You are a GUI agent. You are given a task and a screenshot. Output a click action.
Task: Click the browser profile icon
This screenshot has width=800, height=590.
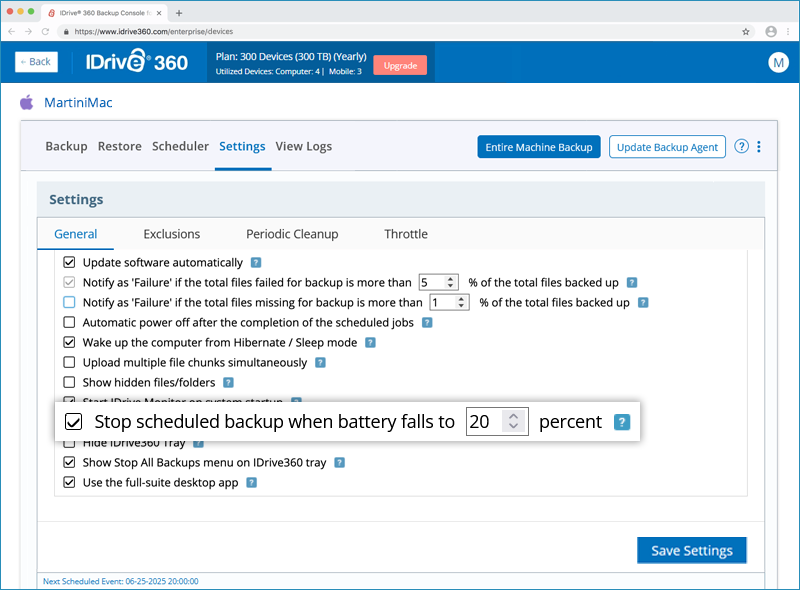[x=771, y=32]
